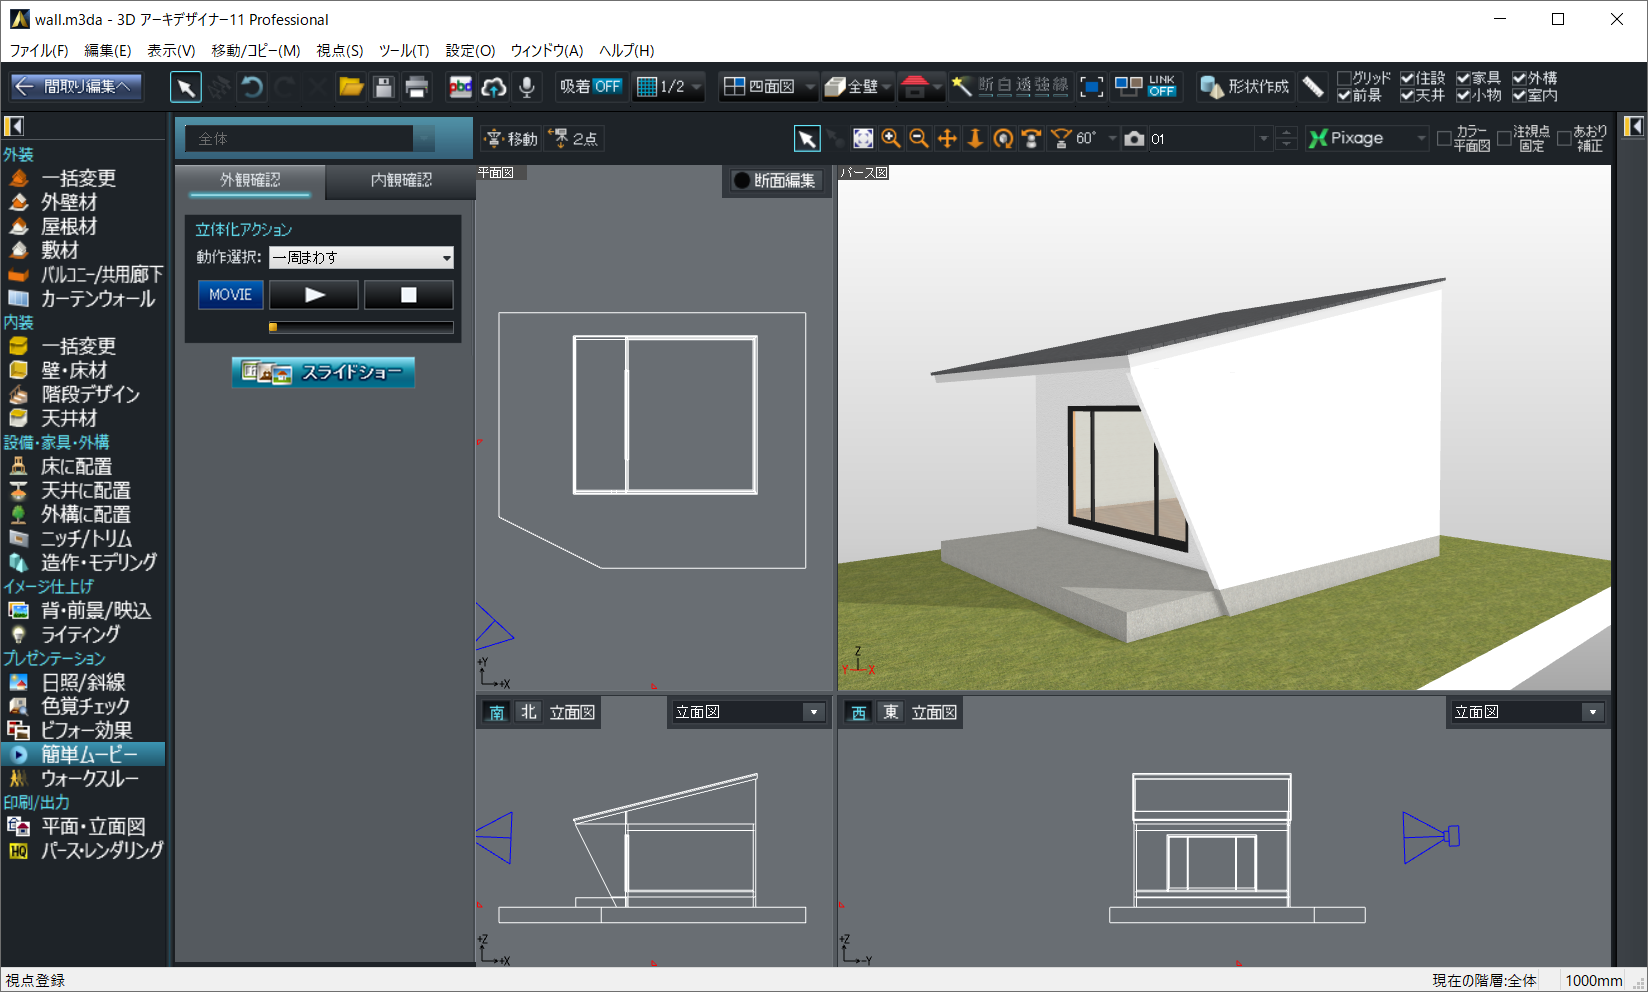
Task: Click the printer icon in toolbar
Action: (416, 87)
